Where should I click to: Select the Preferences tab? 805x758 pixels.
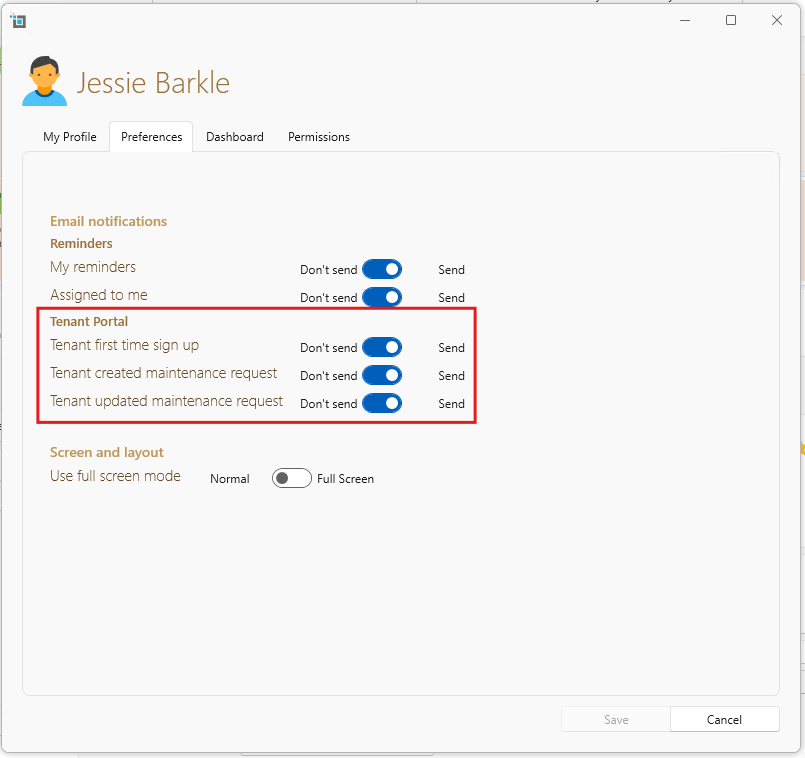coord(151,137)
